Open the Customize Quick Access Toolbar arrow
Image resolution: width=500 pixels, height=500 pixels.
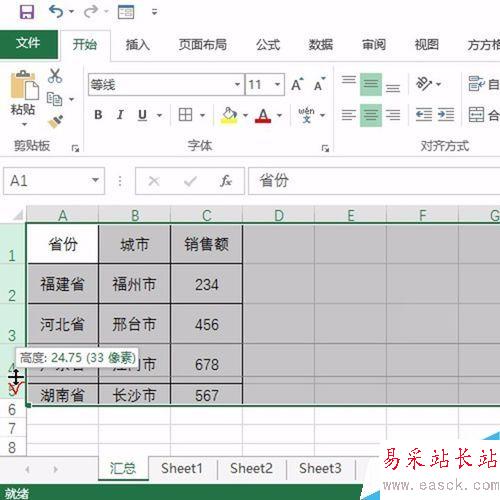tap(154, 12)
